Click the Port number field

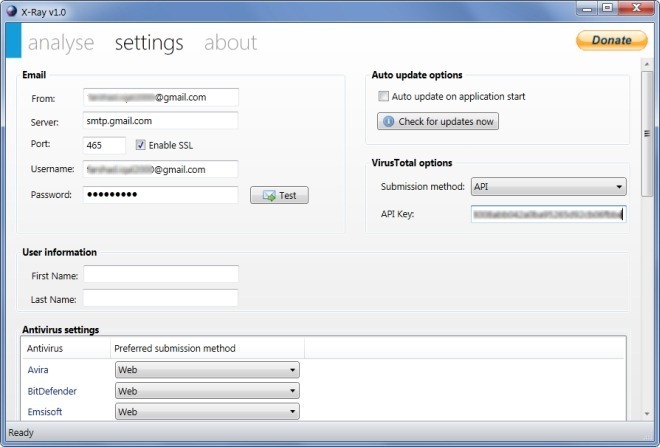(x=104, y=145)
